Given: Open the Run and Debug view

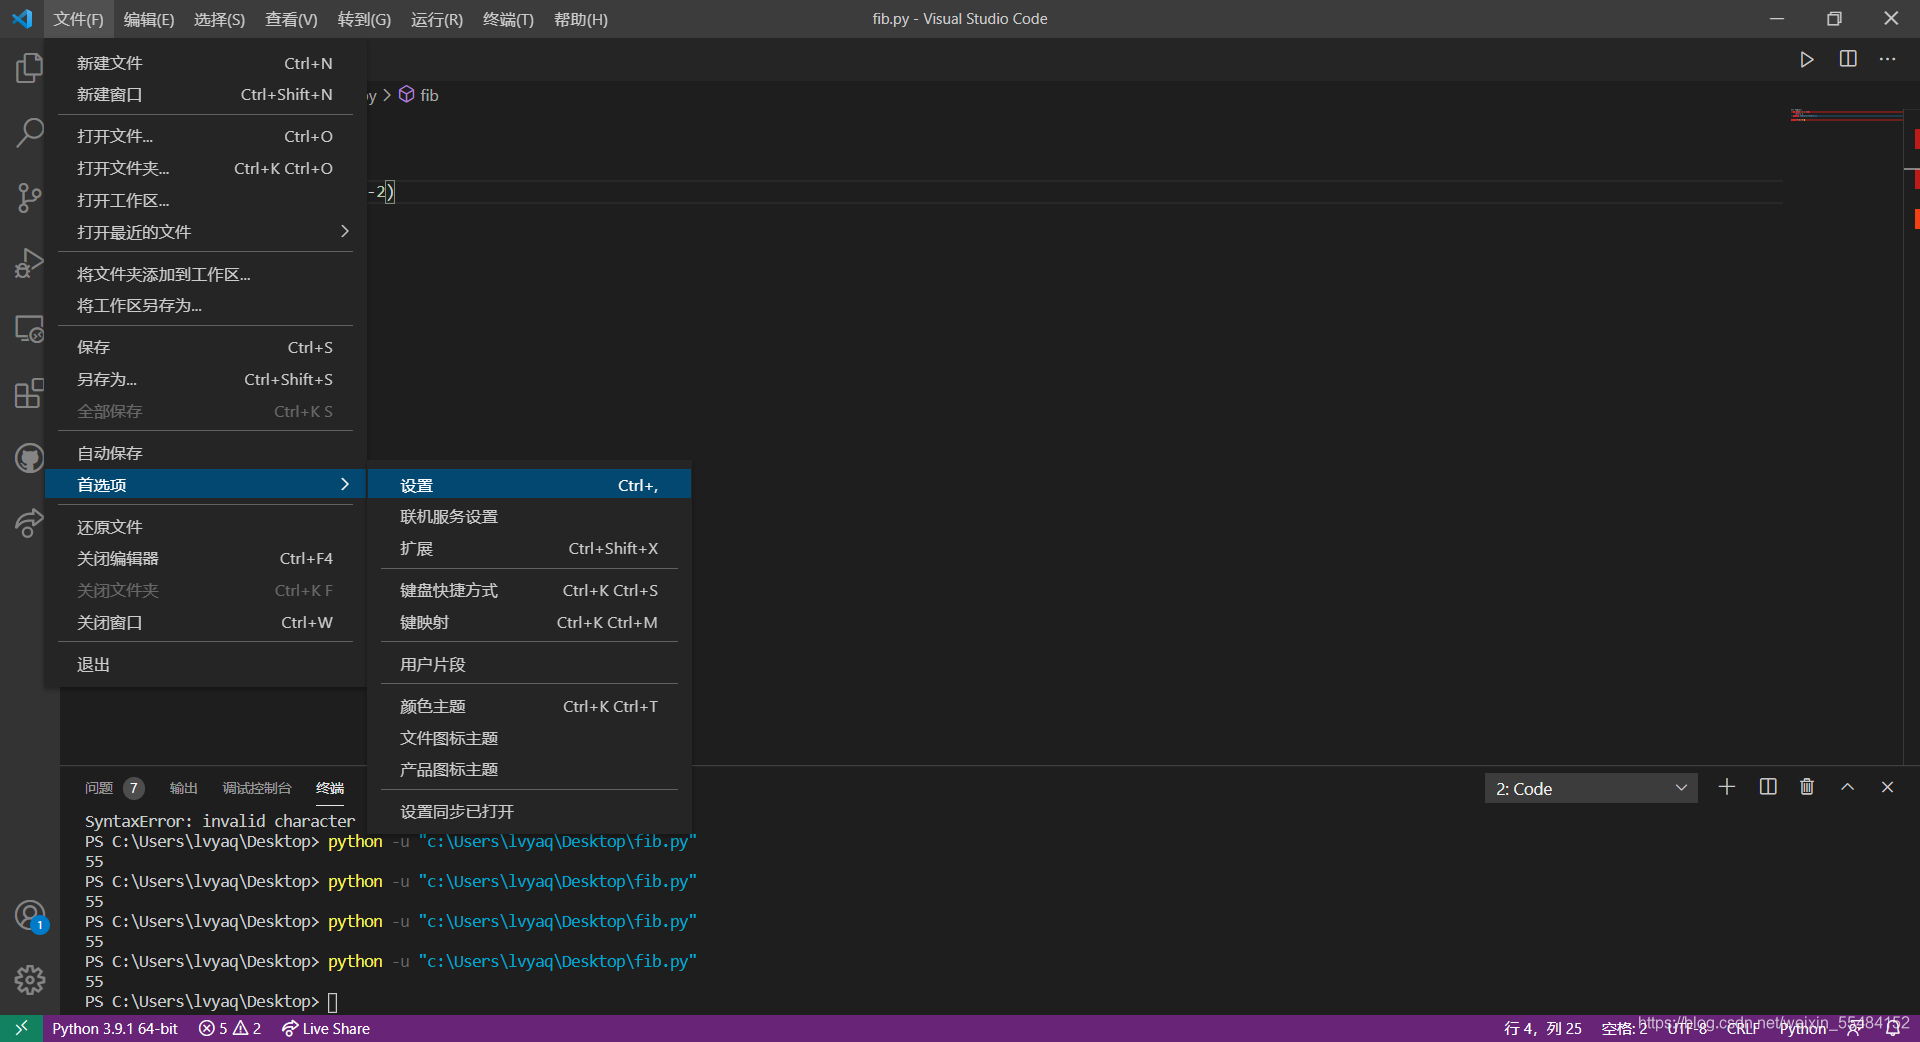Looking at the screenshot, I should pyautogui.click(x=29, y=263).
